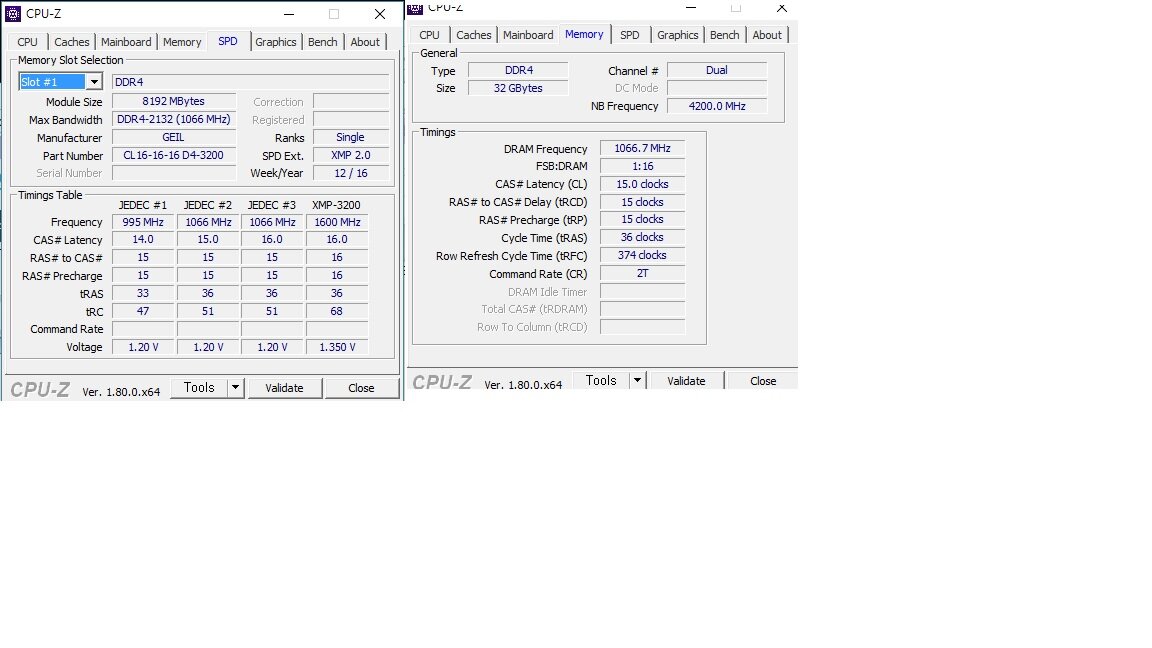Maximize the left CPU-Z SPD window
Screen dimensions: 1152x648
(334, 14)
